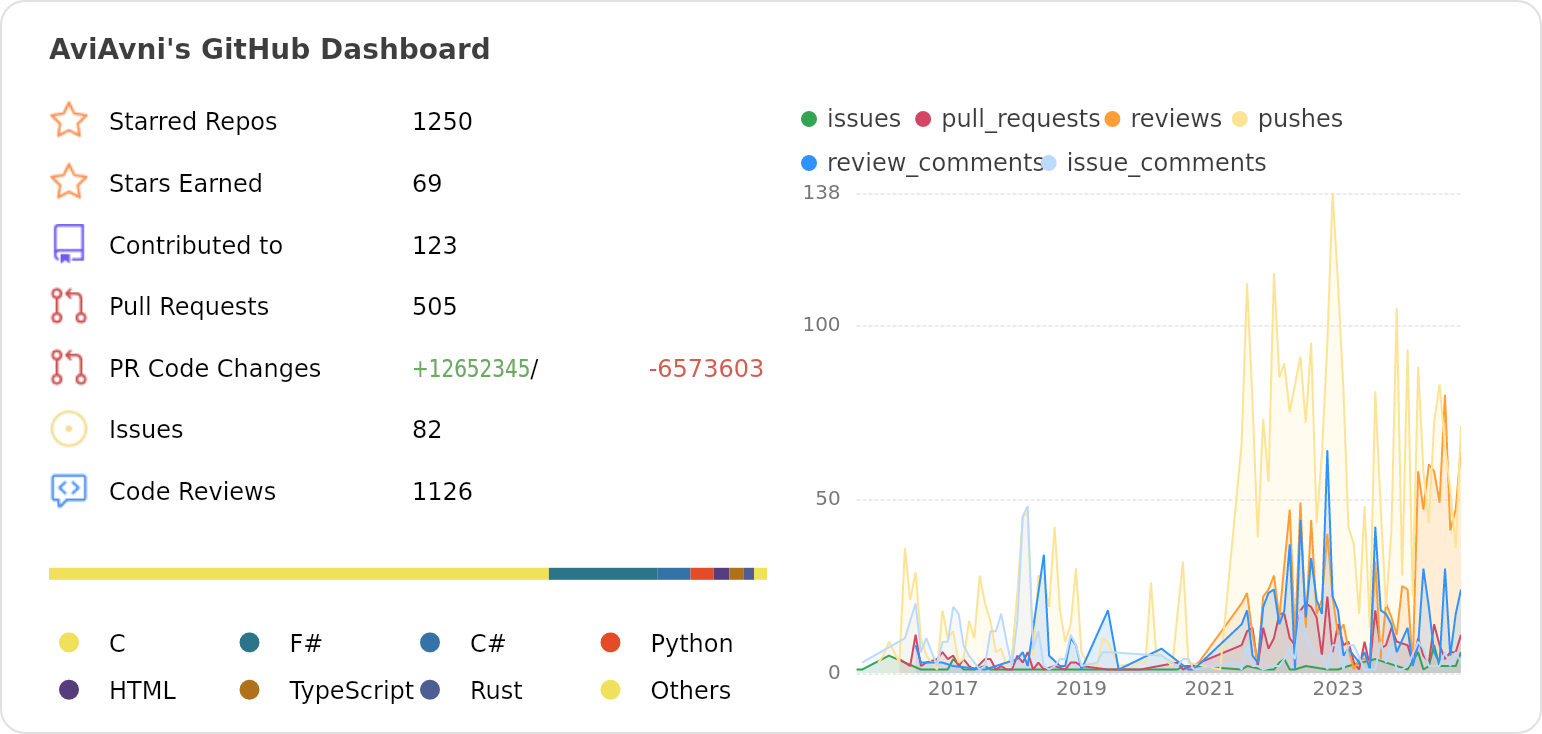Click the Code Reviews value 1126
The height and width of the screenshot is (734, 1542).
click(442, 492)
